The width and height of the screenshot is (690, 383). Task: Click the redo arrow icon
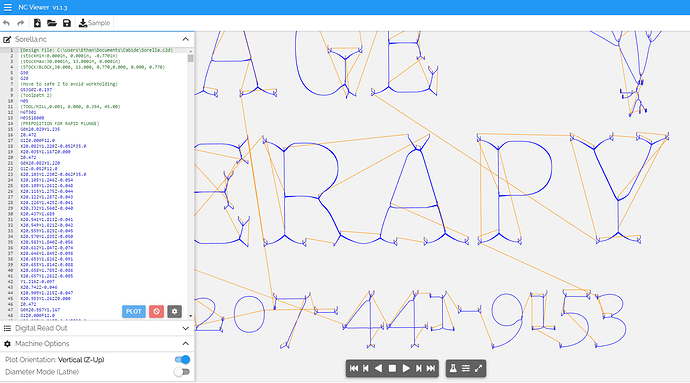pos(21,23)
